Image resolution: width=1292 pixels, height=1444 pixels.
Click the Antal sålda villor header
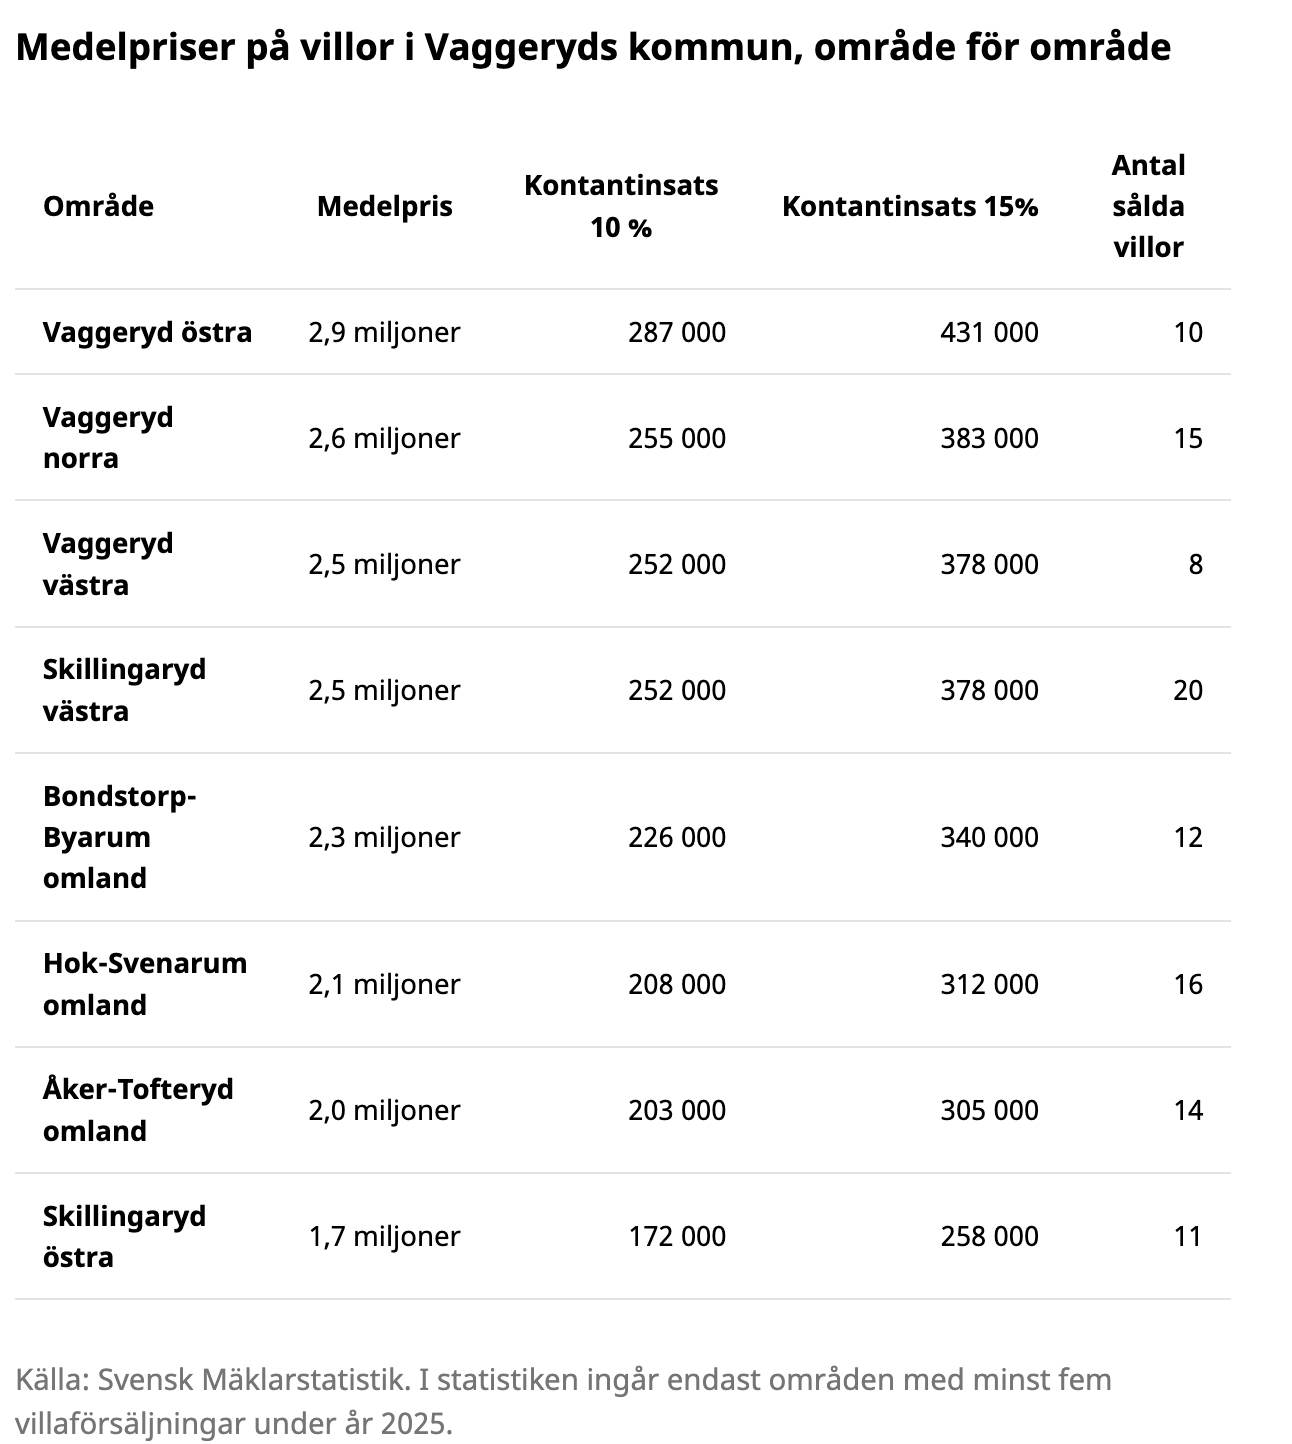click(x=1148, y=207)
